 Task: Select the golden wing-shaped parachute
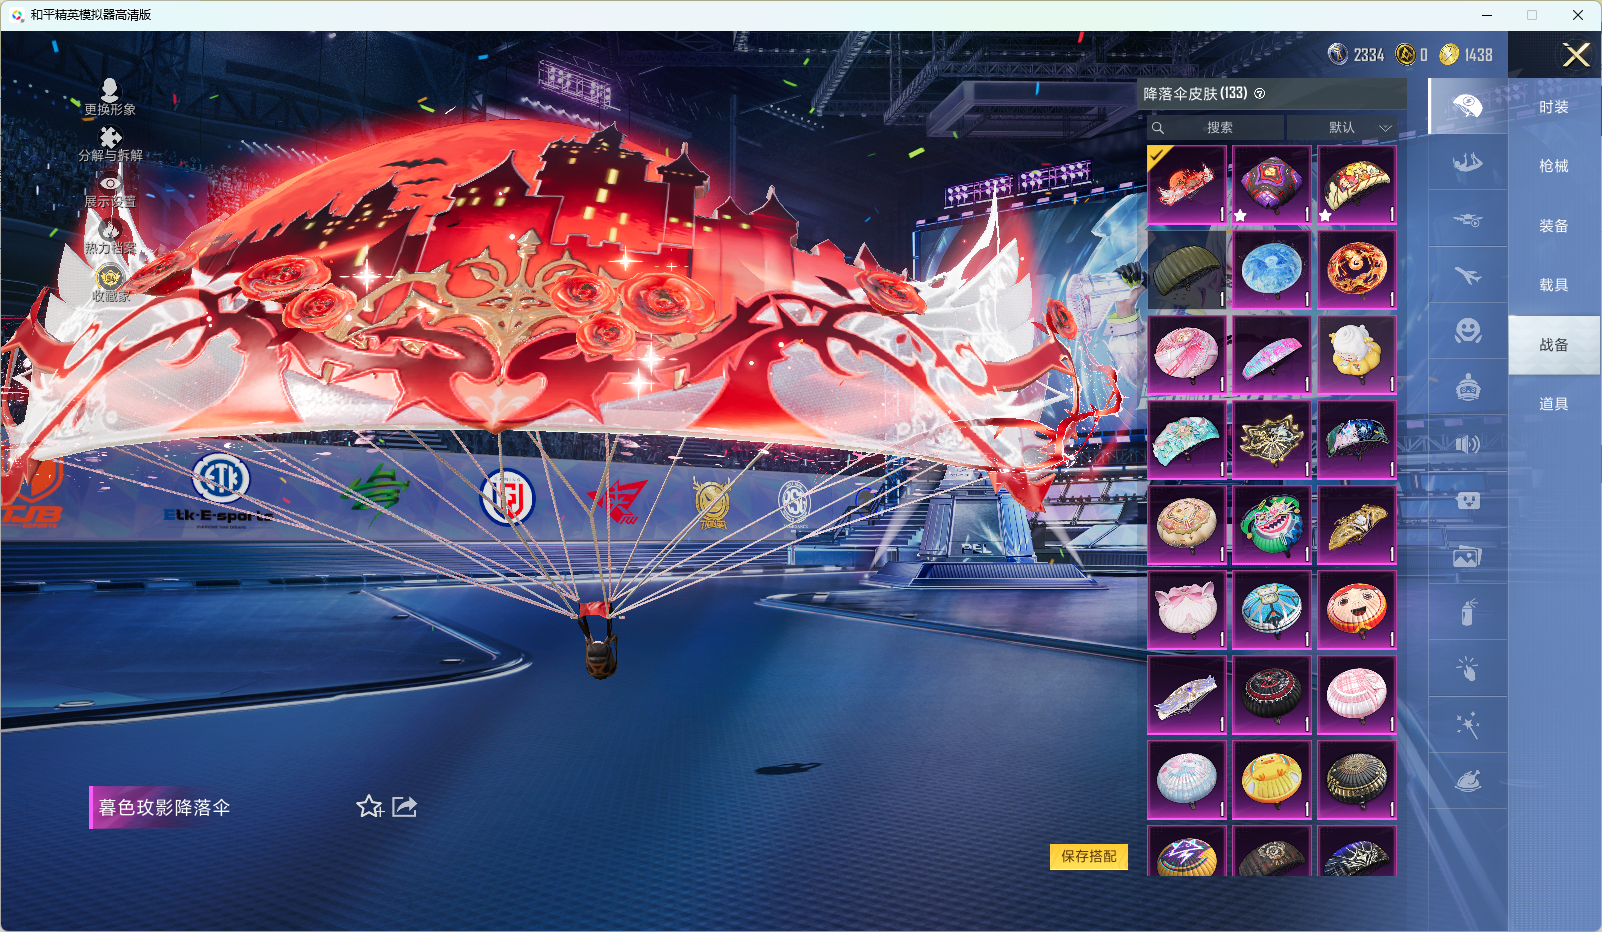pyautogui.click(x=1357, y=525)
